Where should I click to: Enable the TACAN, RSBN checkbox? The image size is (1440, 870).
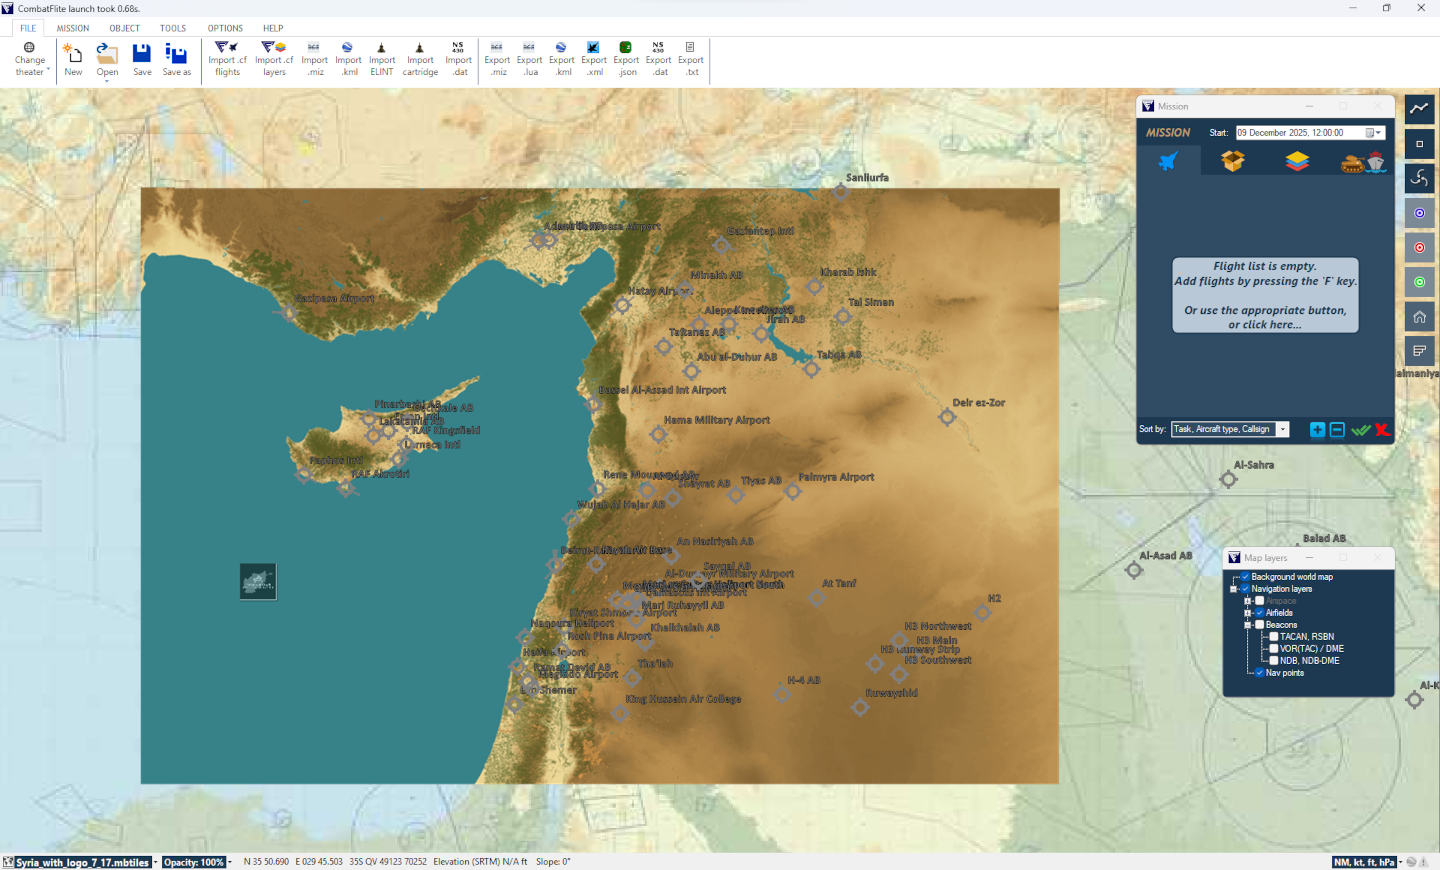point(1274,637)
